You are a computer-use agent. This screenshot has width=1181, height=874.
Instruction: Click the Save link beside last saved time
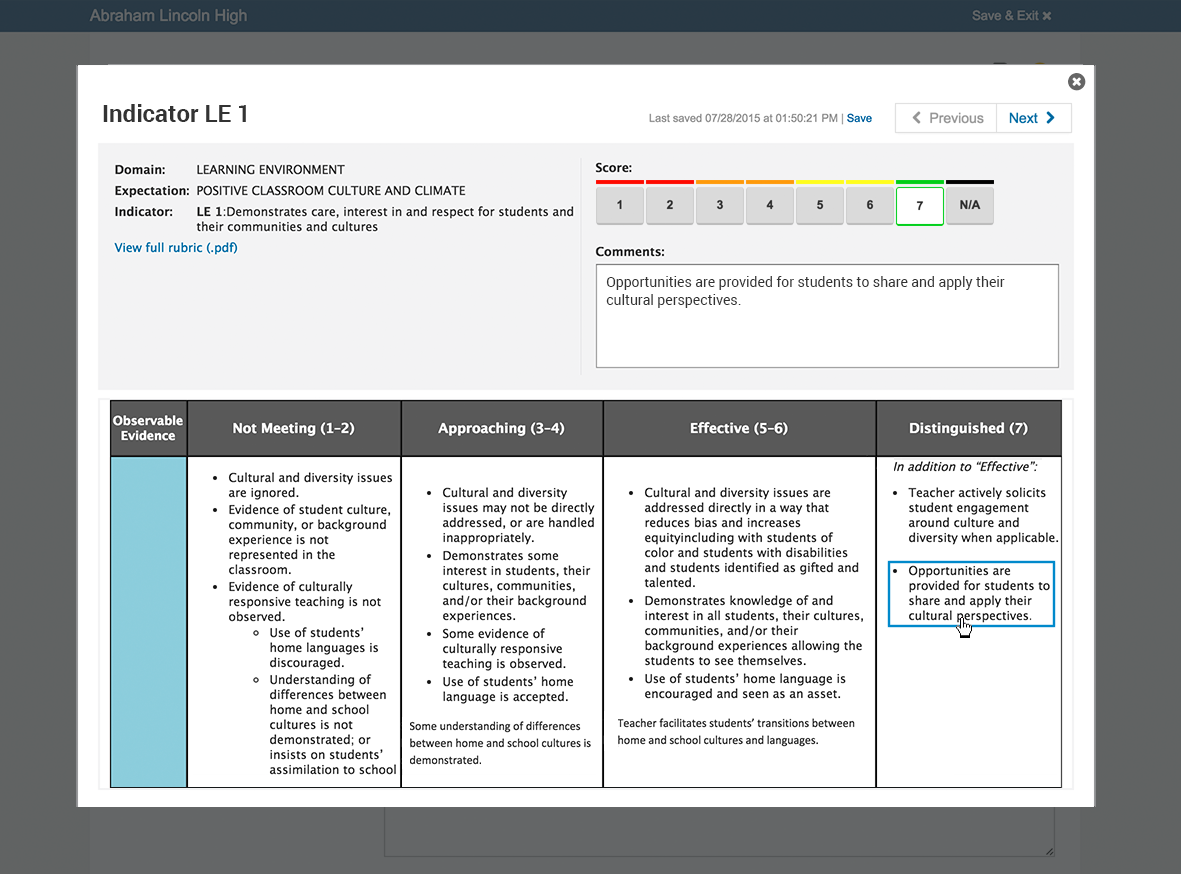(x=859, y=118)
